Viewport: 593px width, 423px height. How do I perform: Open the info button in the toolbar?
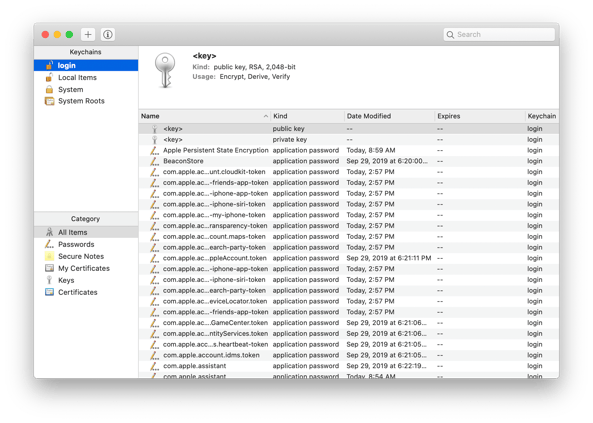coord(108,34)
